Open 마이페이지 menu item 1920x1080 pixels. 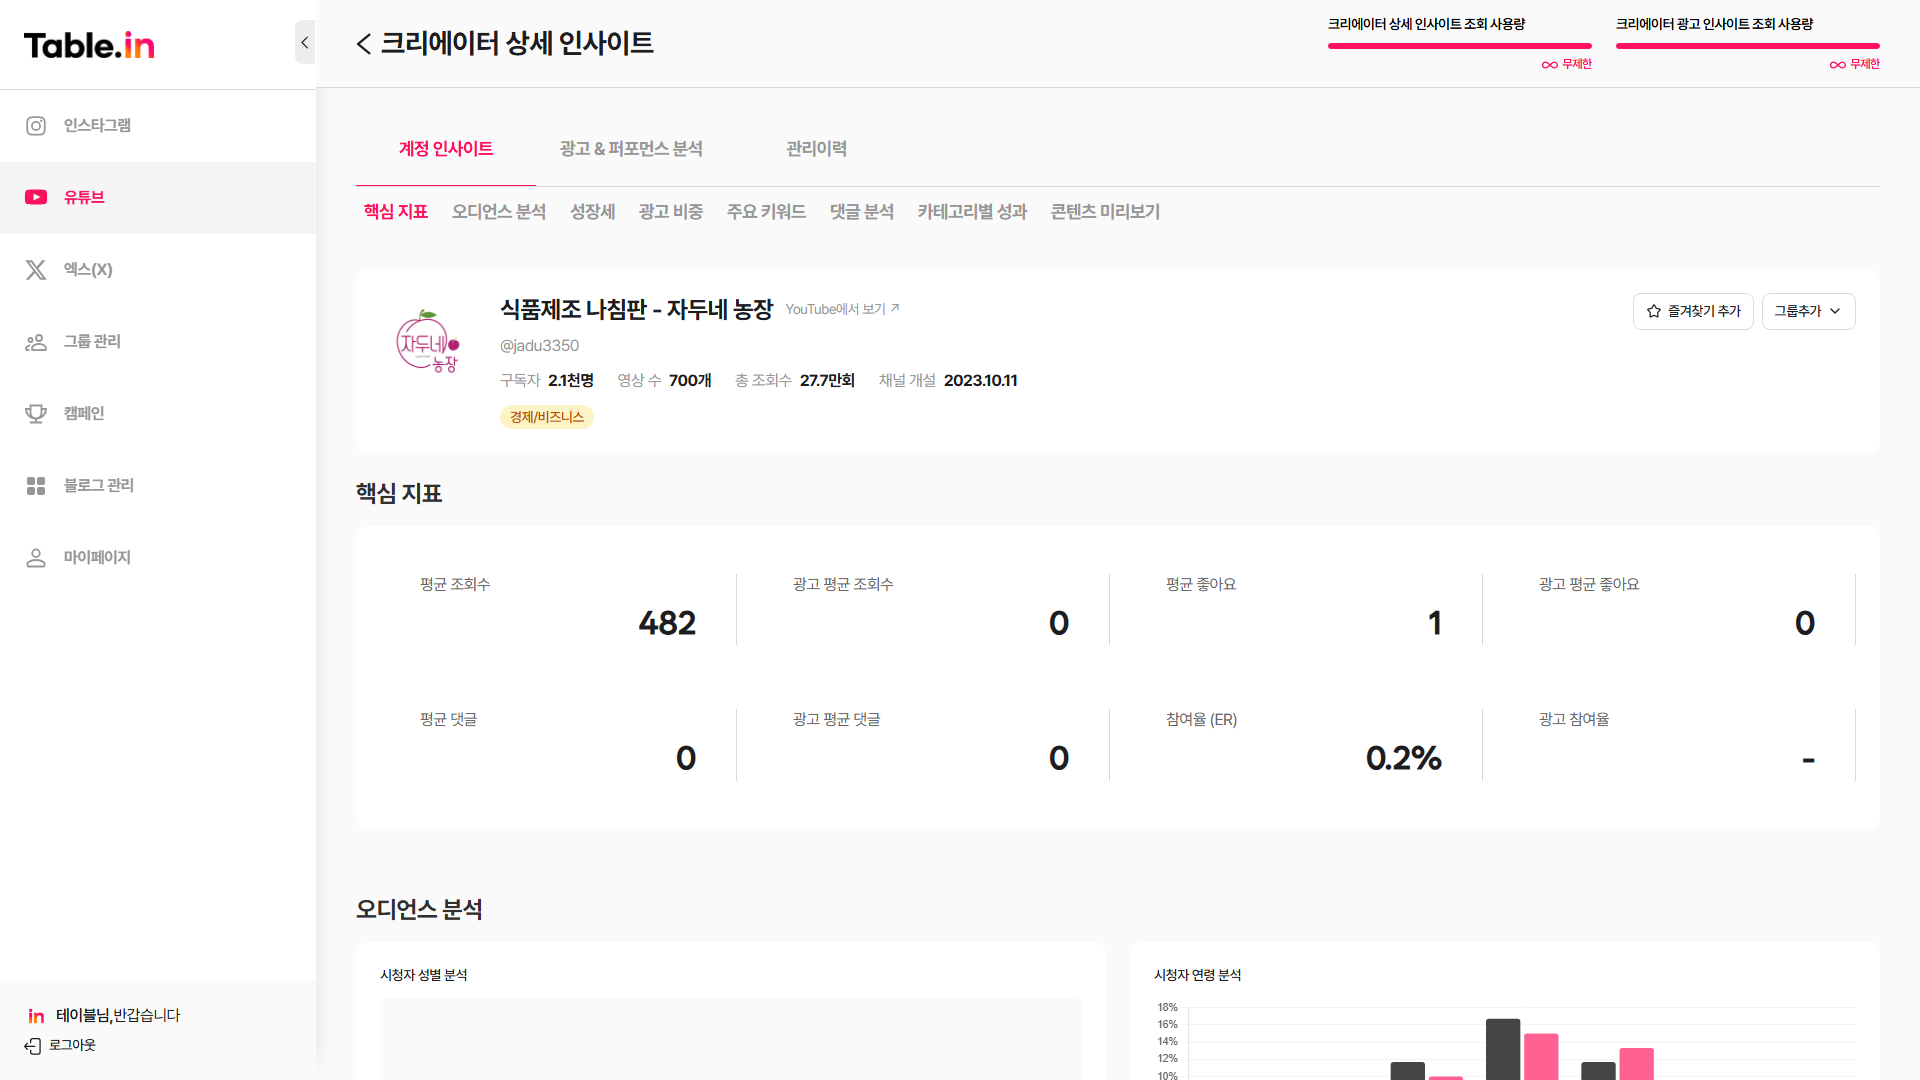158,558
